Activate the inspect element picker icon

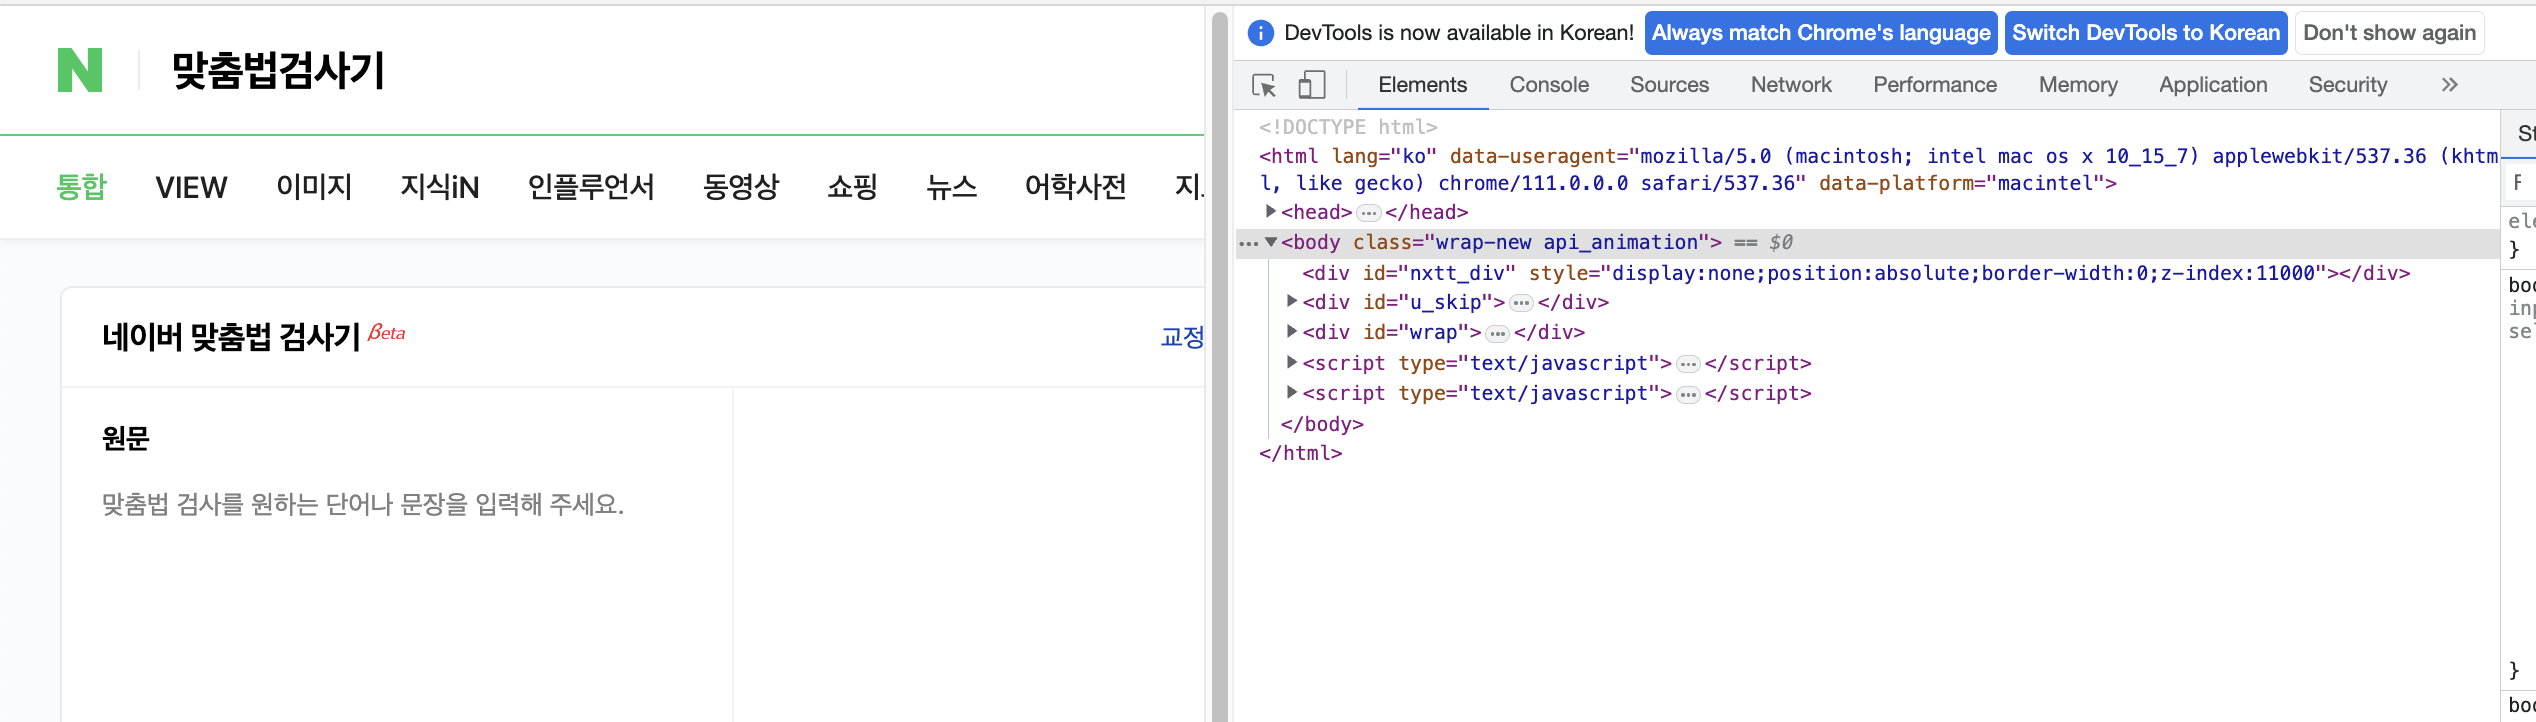coord(1264,85)
